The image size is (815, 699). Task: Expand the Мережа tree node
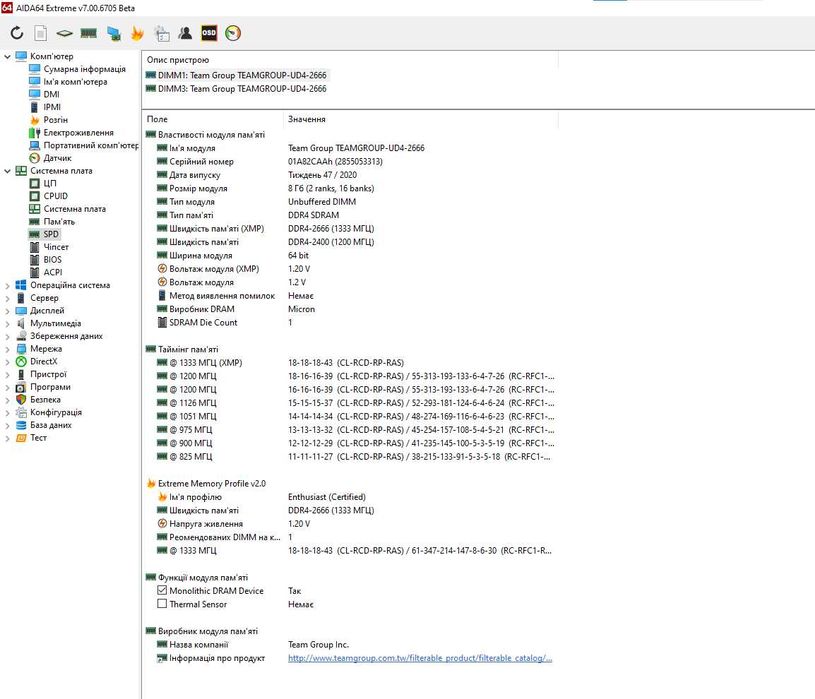click(x=7, y=349)
